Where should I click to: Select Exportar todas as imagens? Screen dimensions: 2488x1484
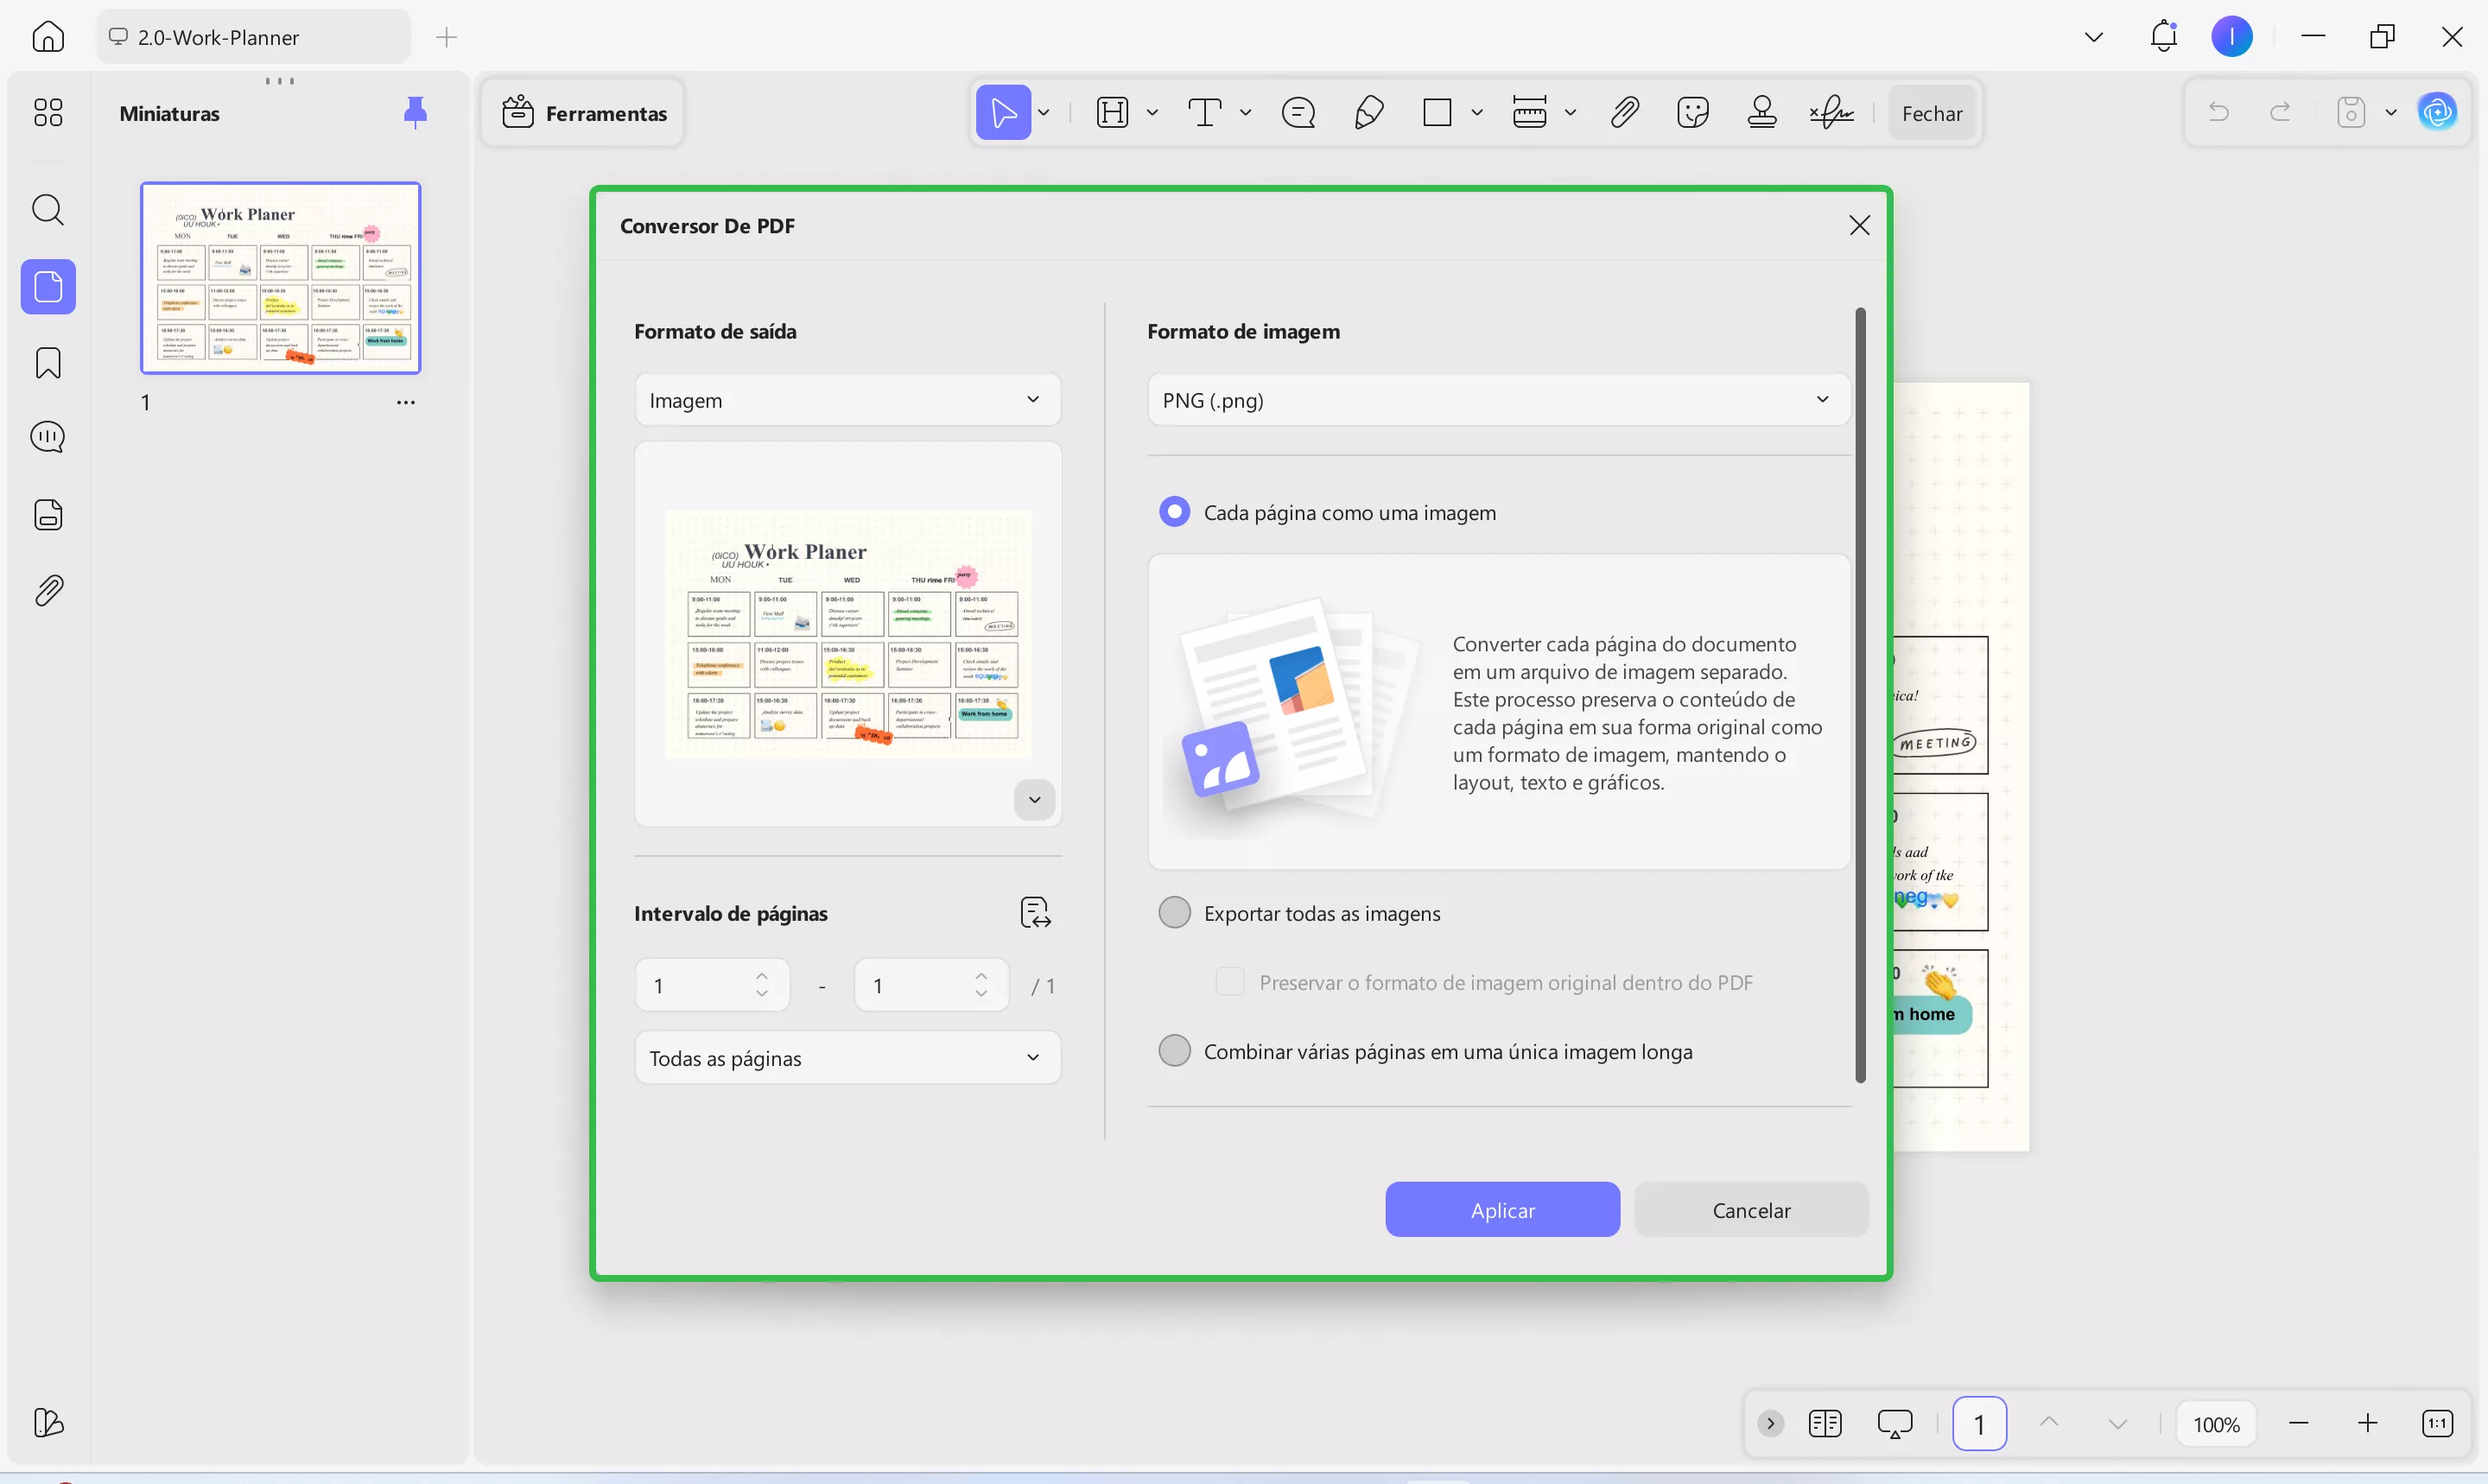1174,912
